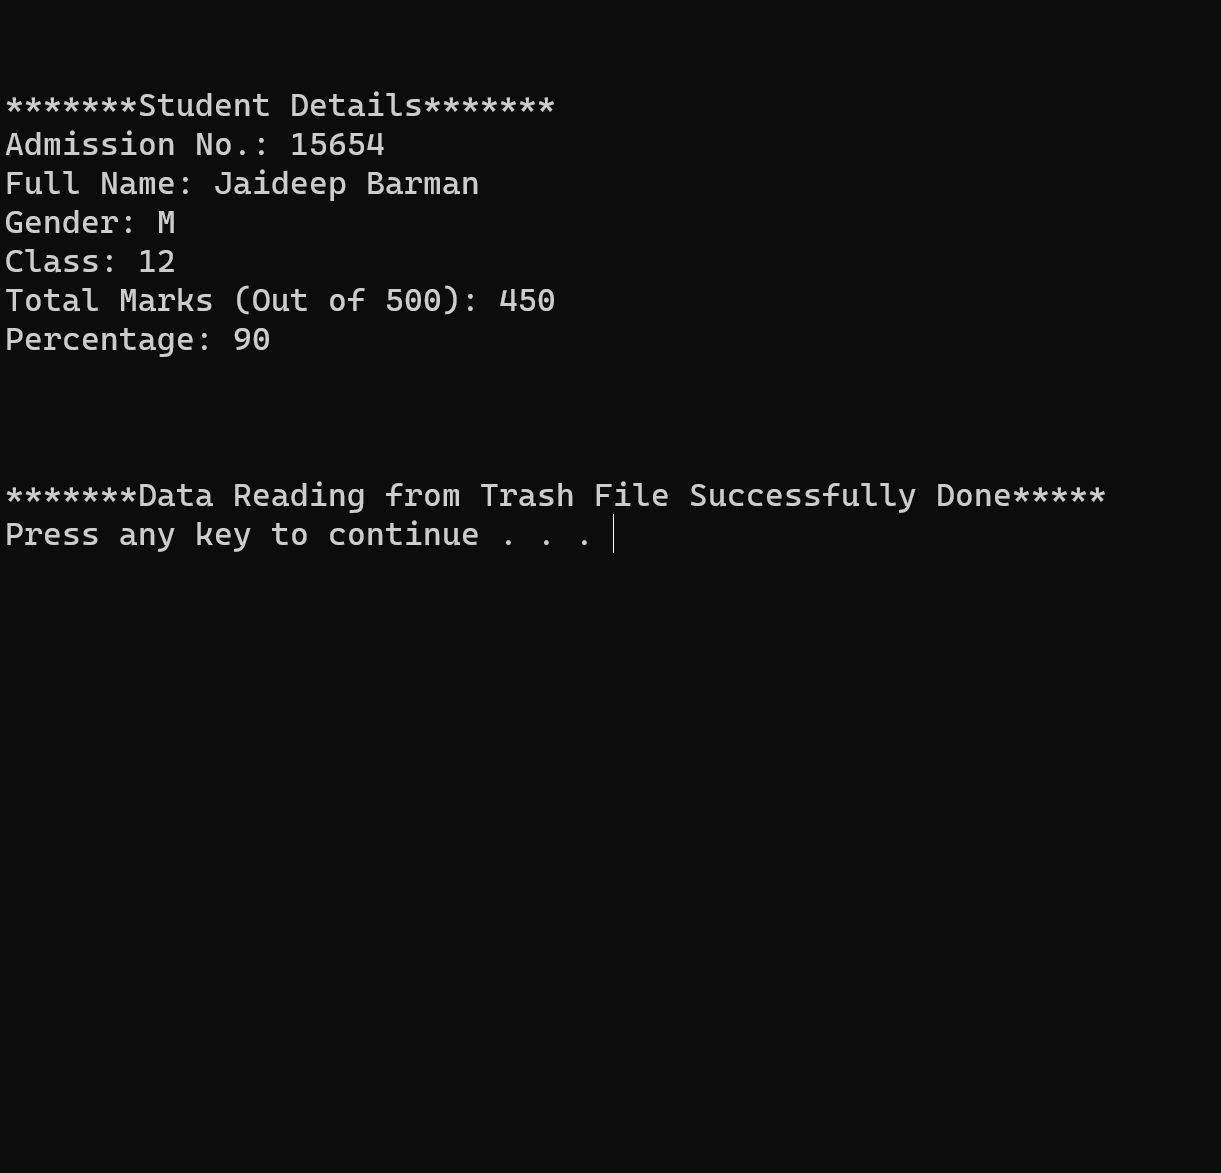
Task: Click the asterisks before Student Details
Action: [71, 106]
